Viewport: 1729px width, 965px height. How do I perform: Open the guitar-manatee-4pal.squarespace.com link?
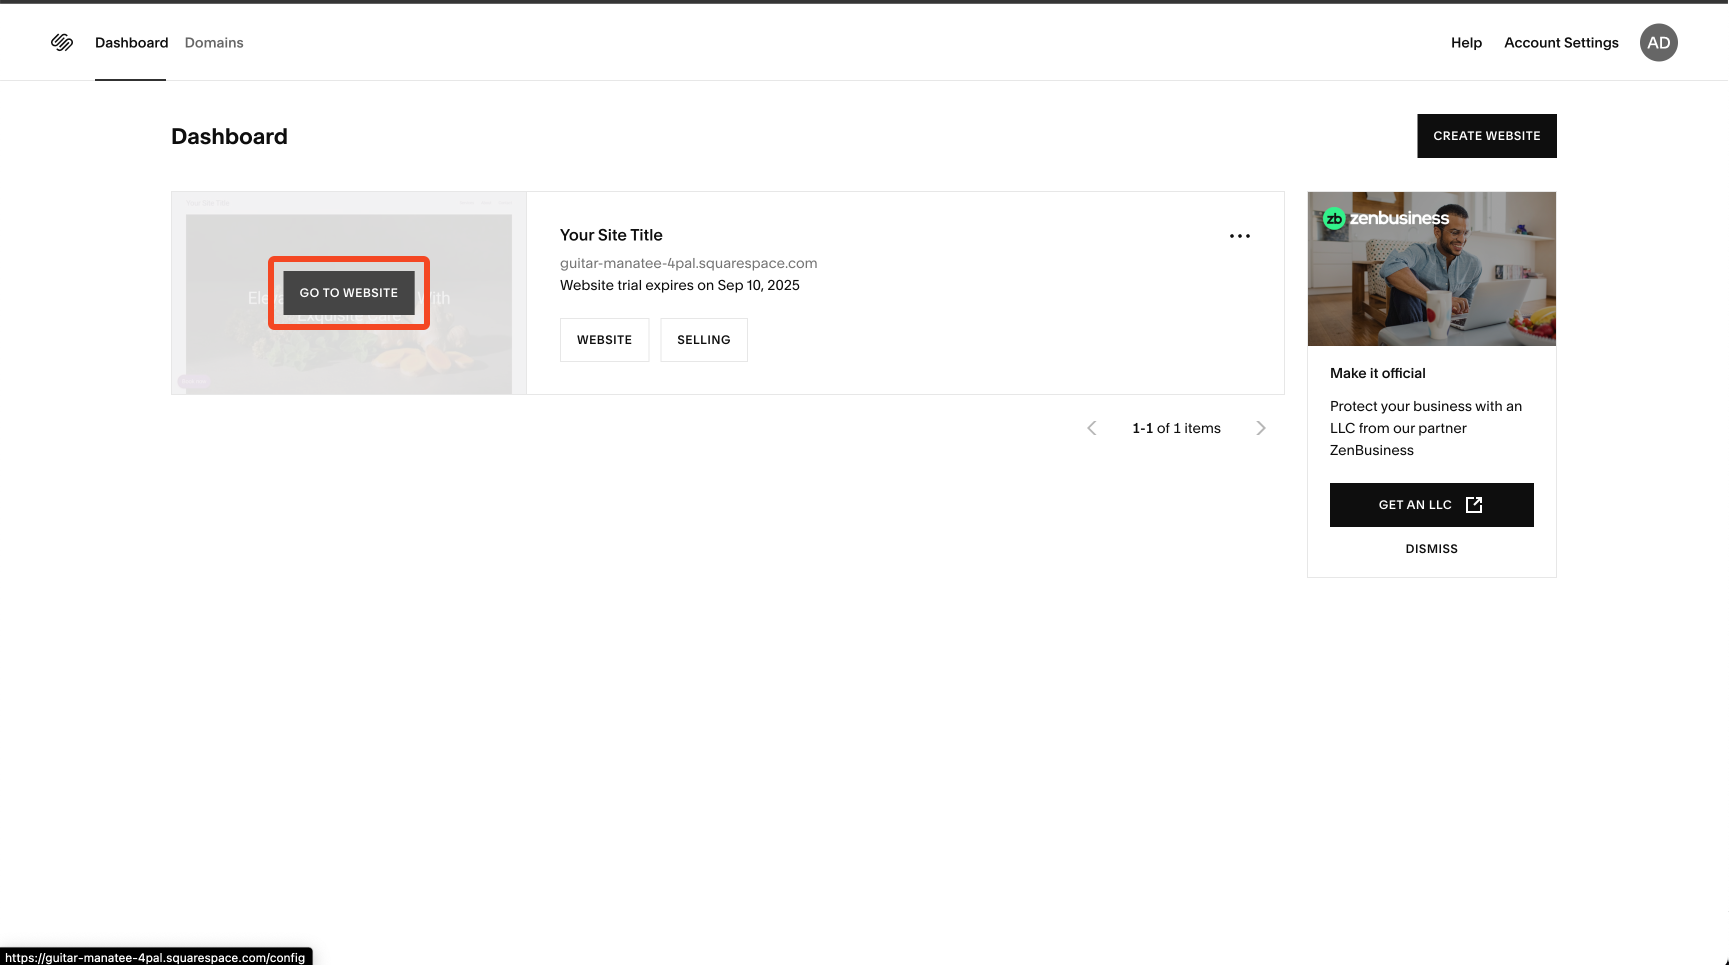click(688, 263)
